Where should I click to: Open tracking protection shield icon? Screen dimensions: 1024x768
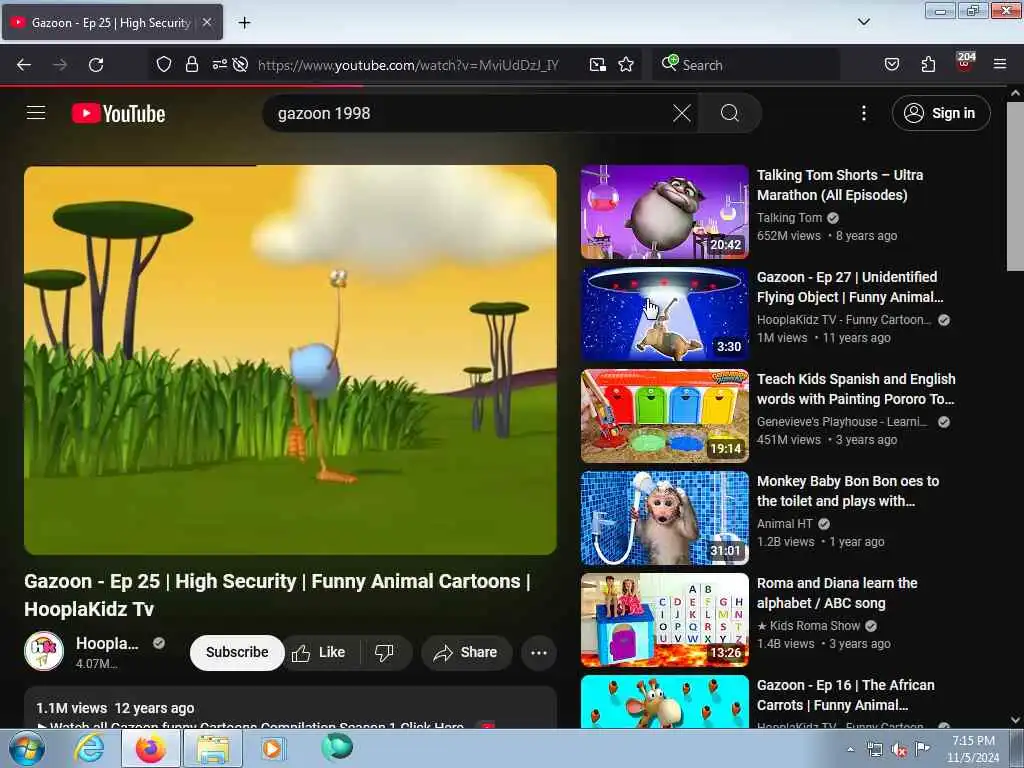(x=163, y=64)
